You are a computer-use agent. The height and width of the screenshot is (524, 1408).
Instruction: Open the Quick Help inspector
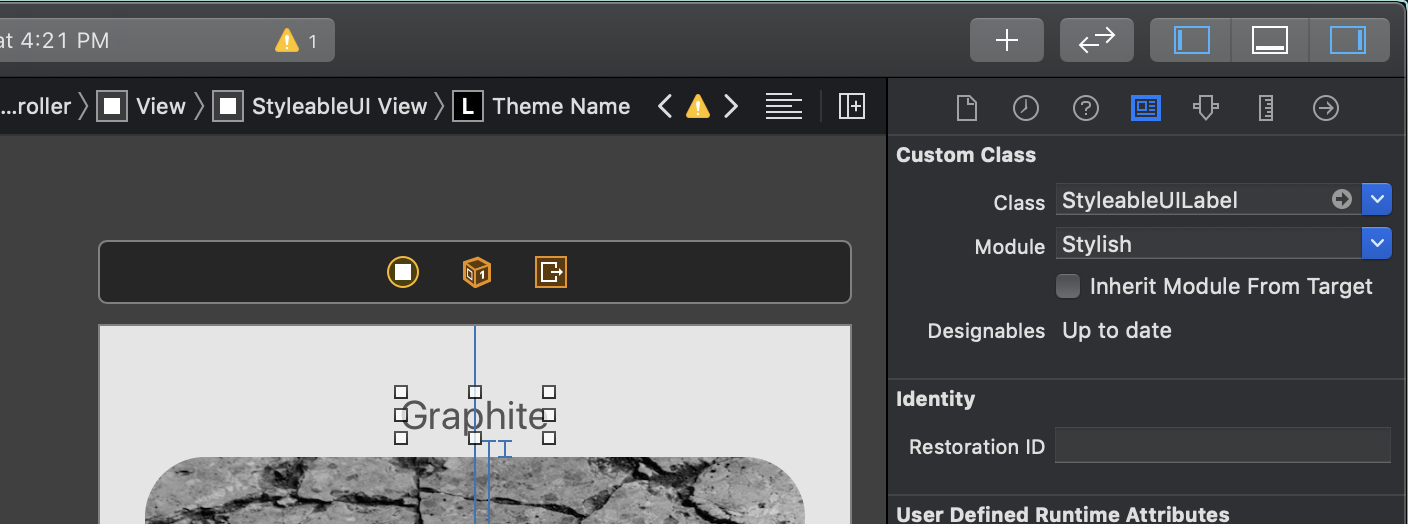tap(1086, 108)
